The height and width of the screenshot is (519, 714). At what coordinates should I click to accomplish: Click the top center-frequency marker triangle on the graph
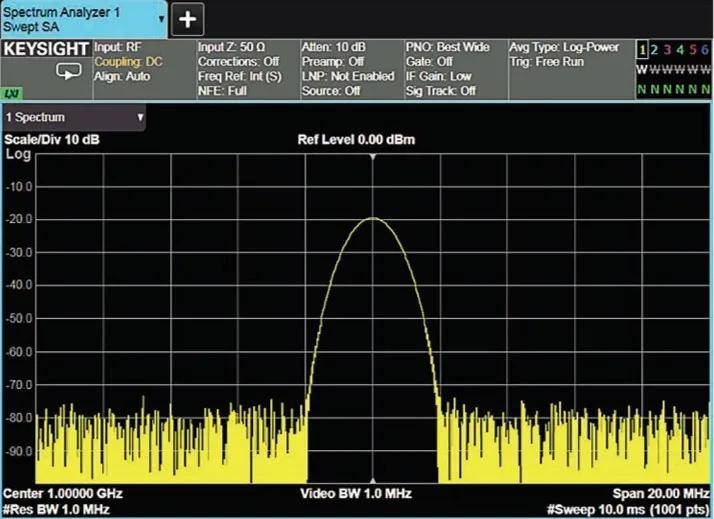[373, 158]
